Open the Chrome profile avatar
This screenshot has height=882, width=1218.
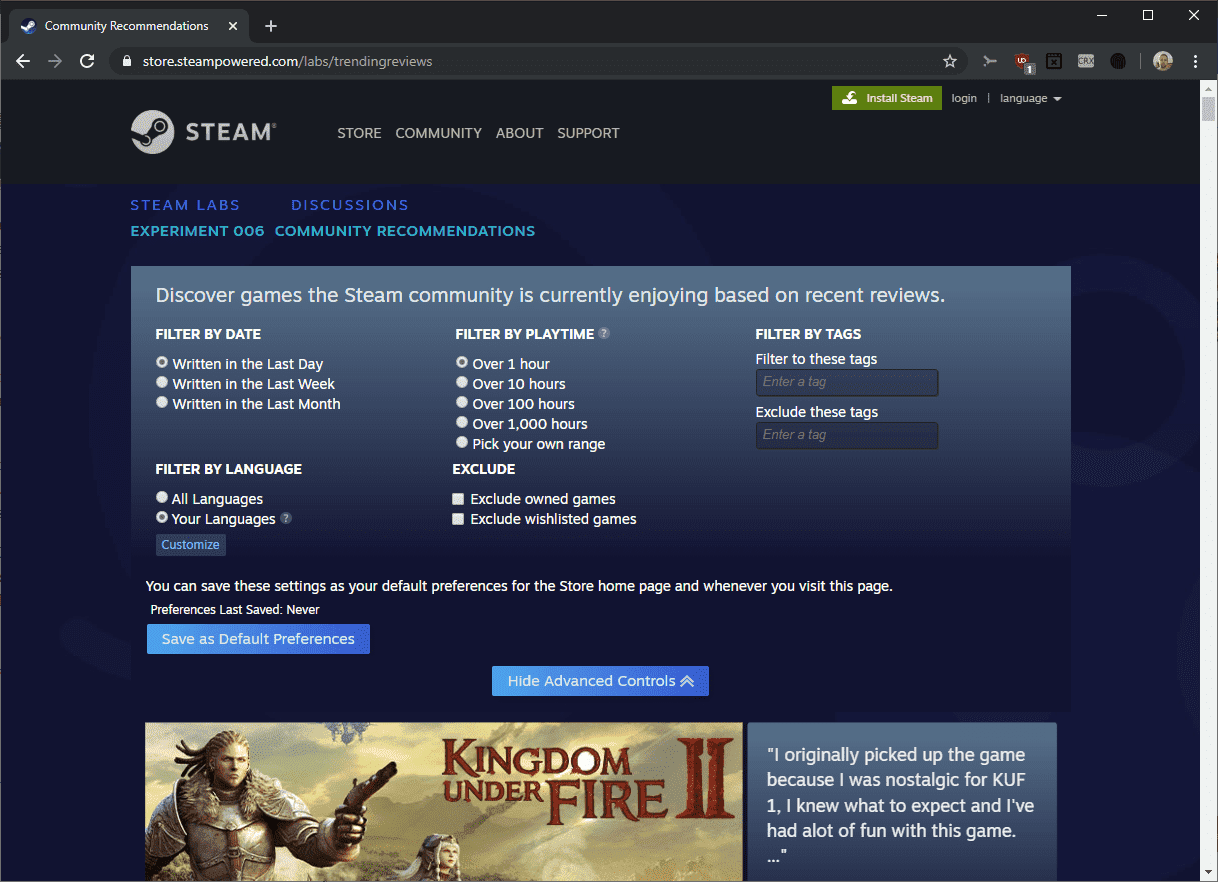click(1162, 61)
